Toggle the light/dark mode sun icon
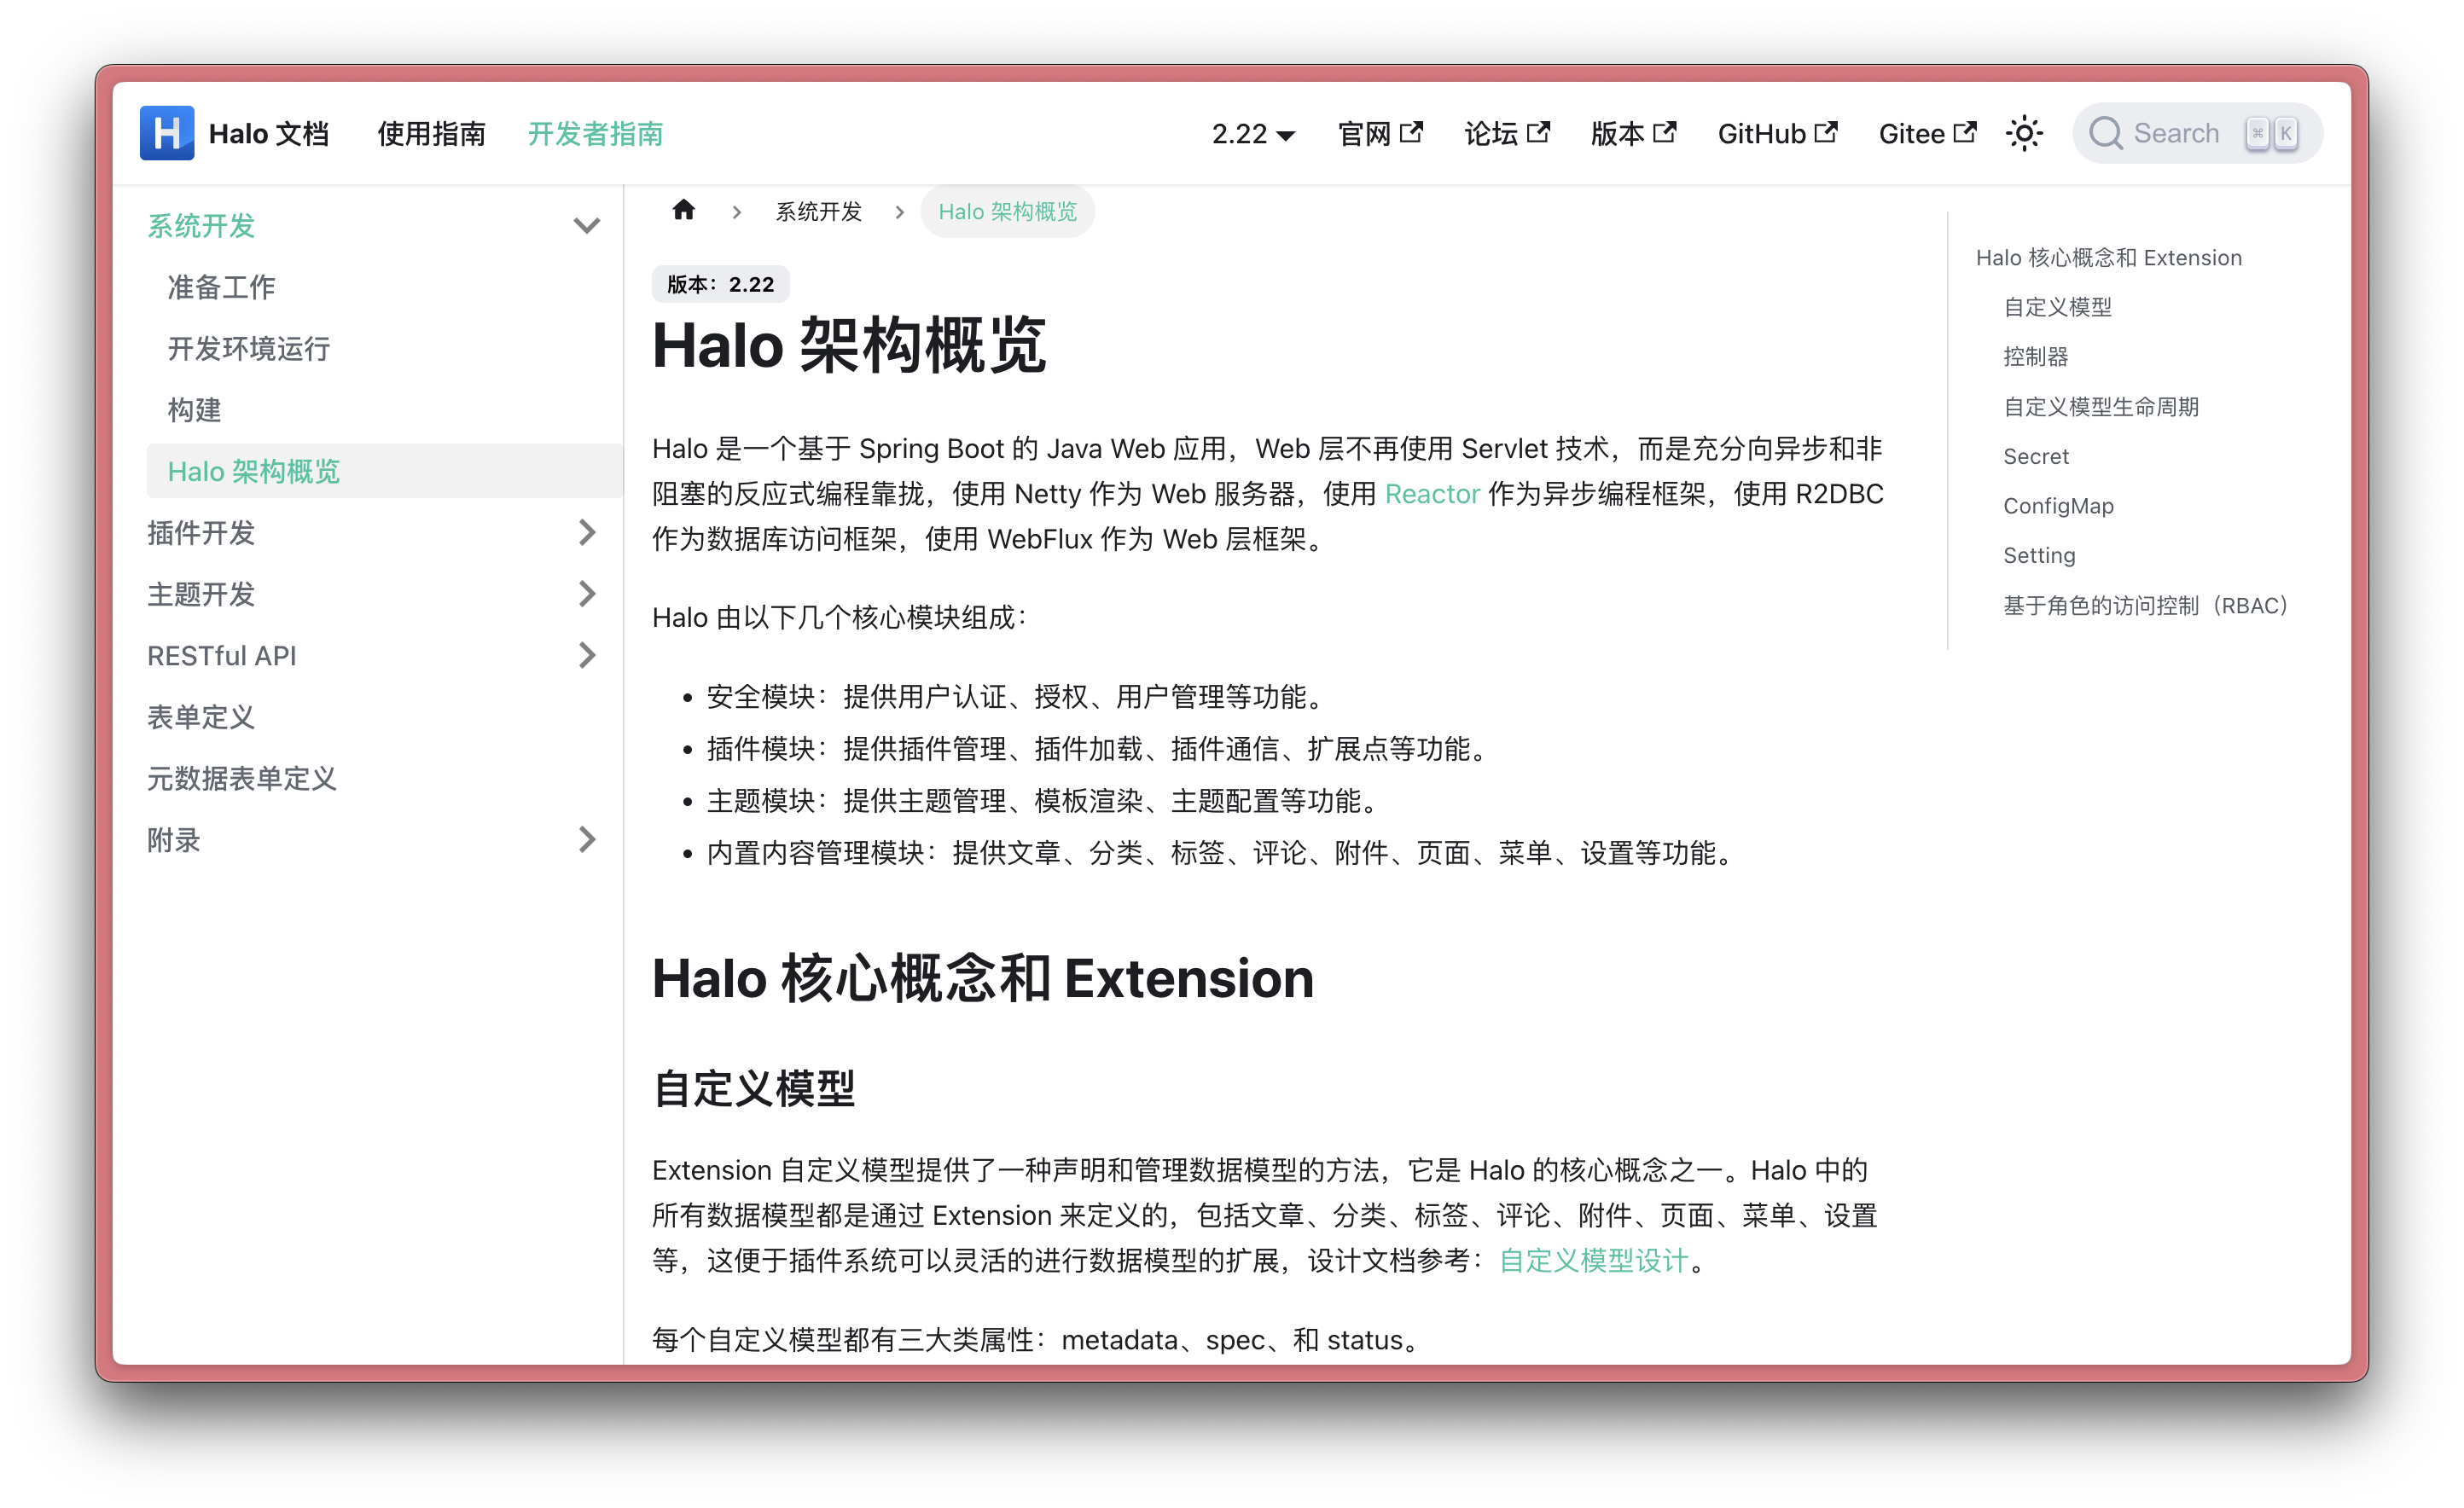 pyautogui.click(x=2024, y=133)
